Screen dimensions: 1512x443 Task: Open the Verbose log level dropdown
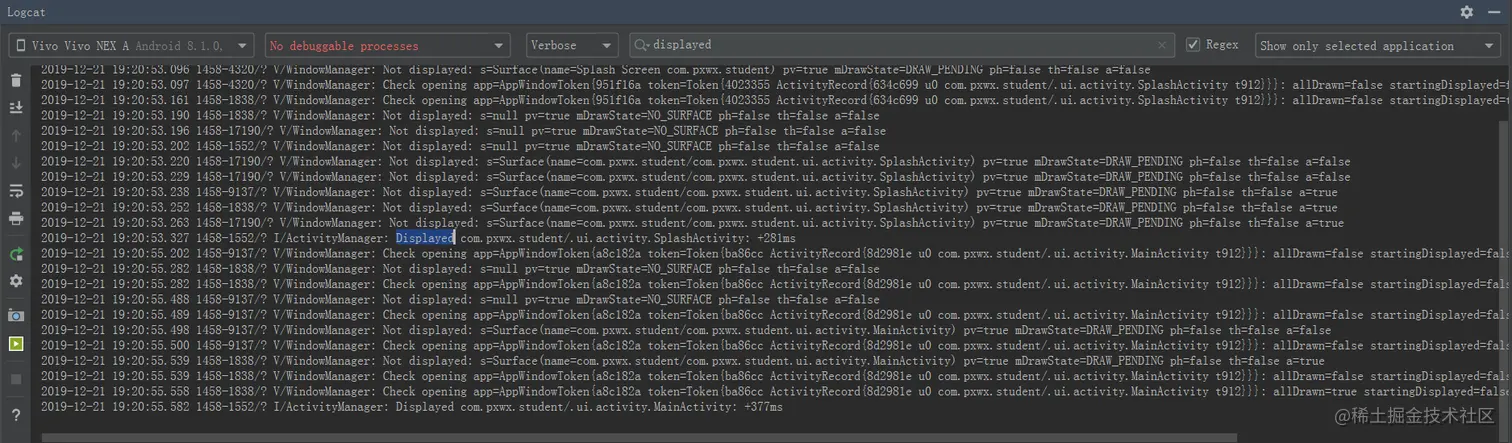(573, 45)
